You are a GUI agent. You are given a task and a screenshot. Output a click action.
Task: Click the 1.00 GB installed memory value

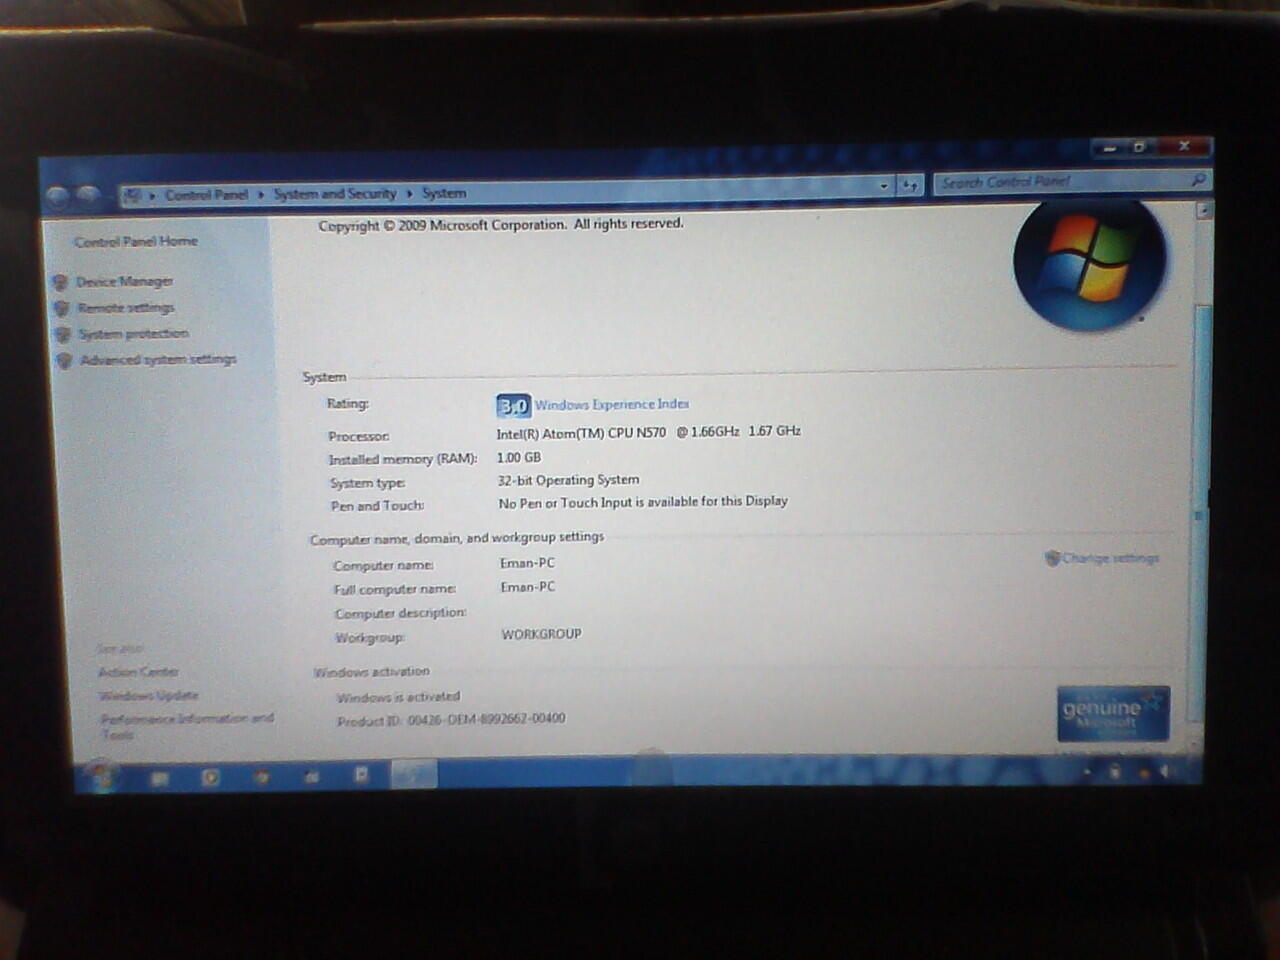[519, 457]
